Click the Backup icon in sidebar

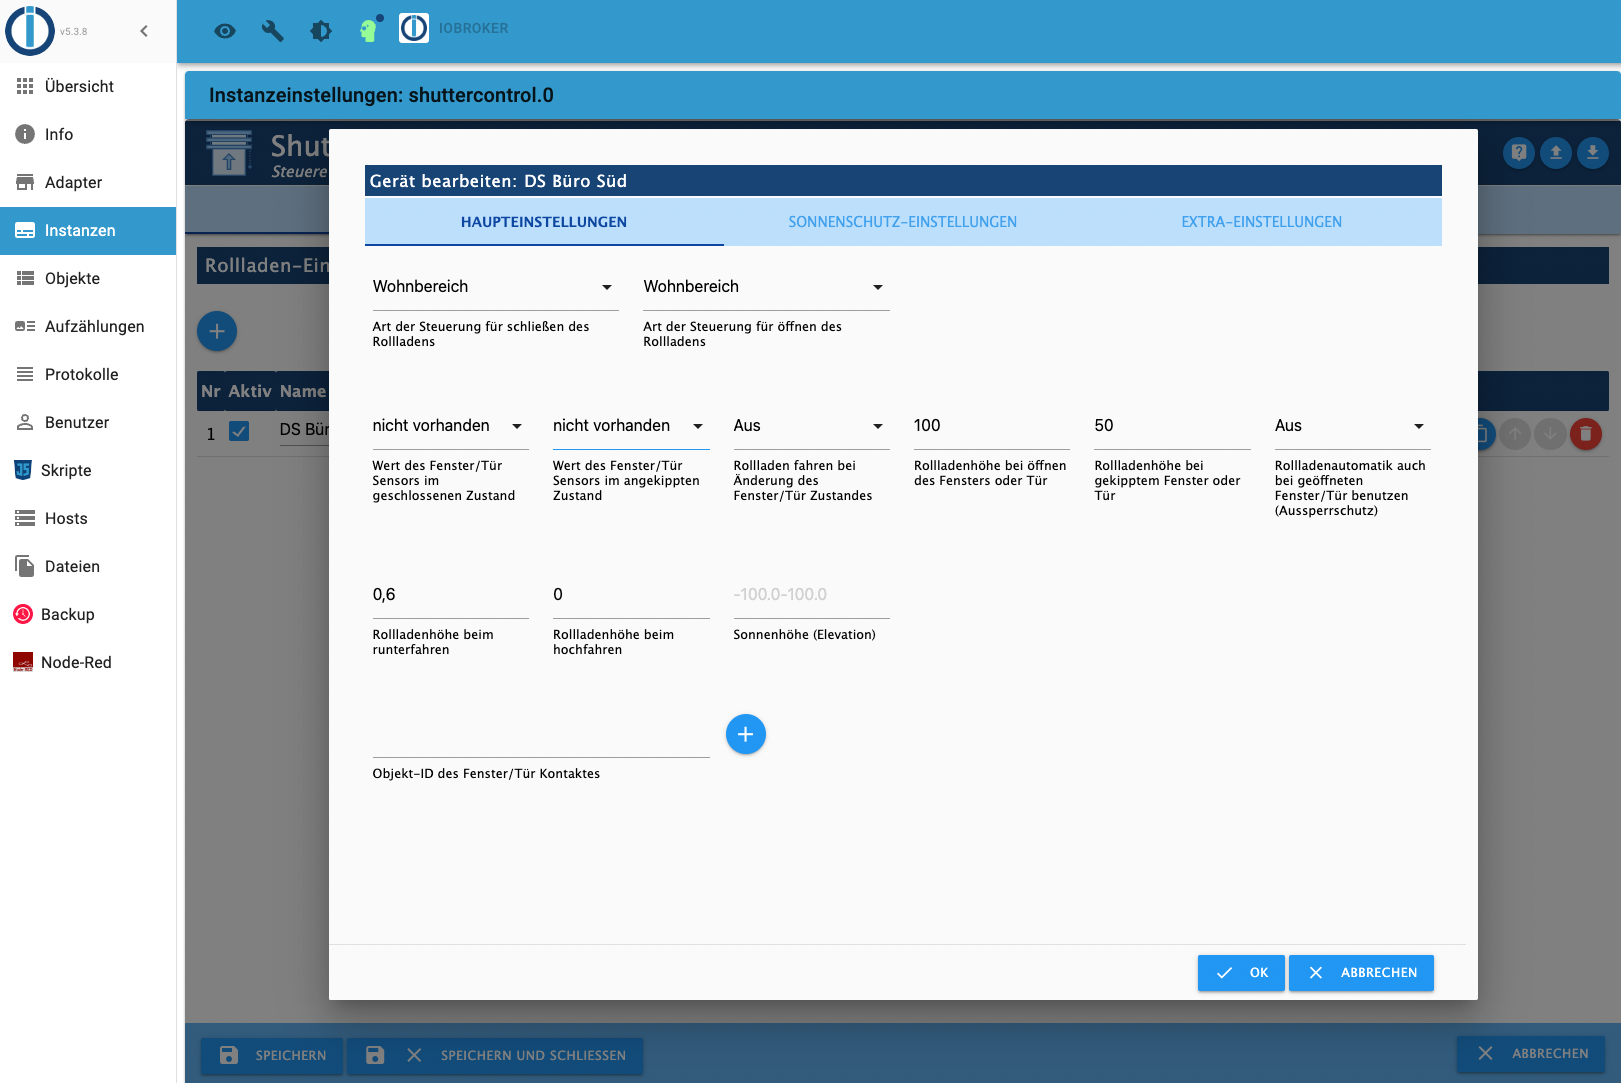[23, 614]
